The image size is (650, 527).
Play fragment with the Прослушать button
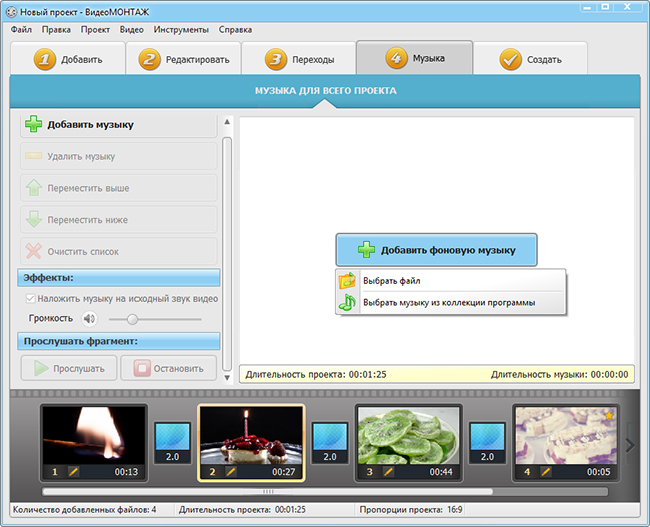click(x=69, y=368)
